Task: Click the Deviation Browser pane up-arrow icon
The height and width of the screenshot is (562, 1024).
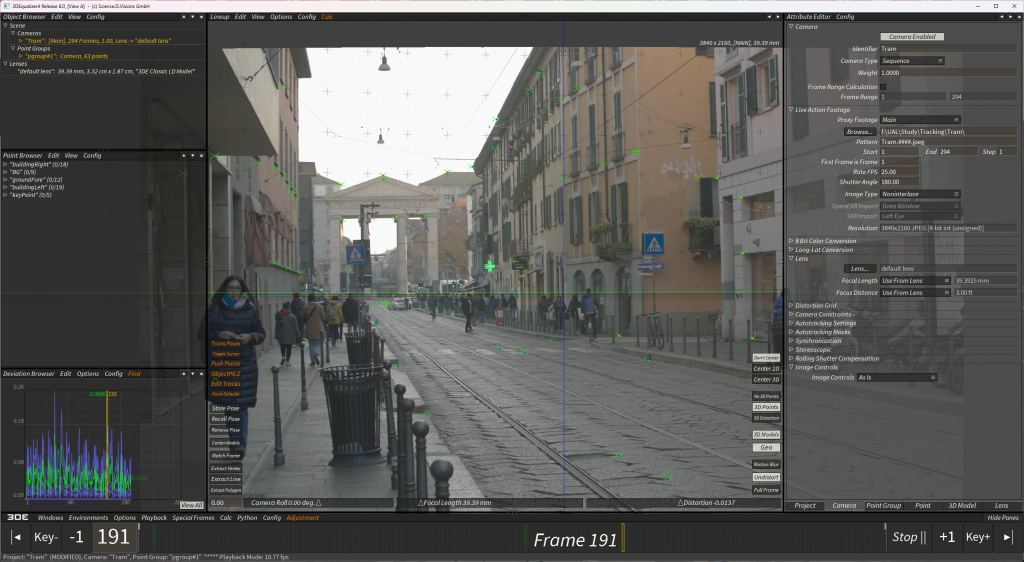Action: point(184,374)
